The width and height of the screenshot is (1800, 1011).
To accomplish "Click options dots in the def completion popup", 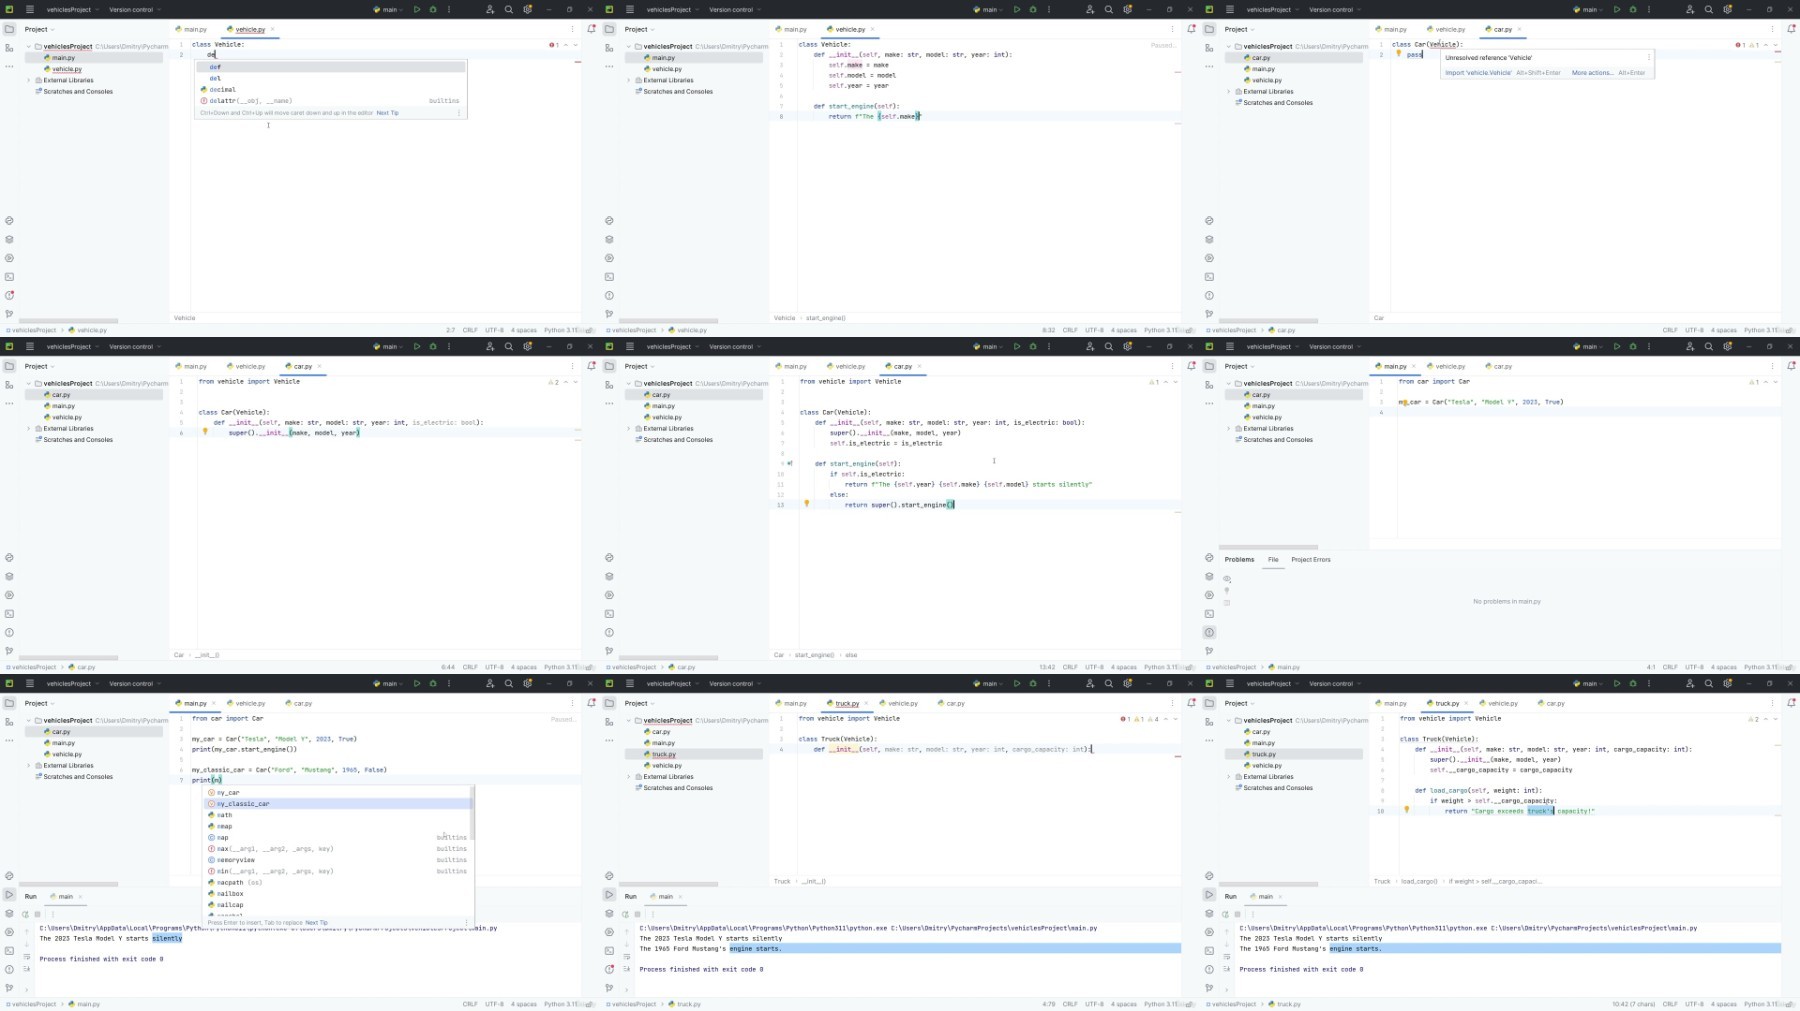I will click(459, 113).
